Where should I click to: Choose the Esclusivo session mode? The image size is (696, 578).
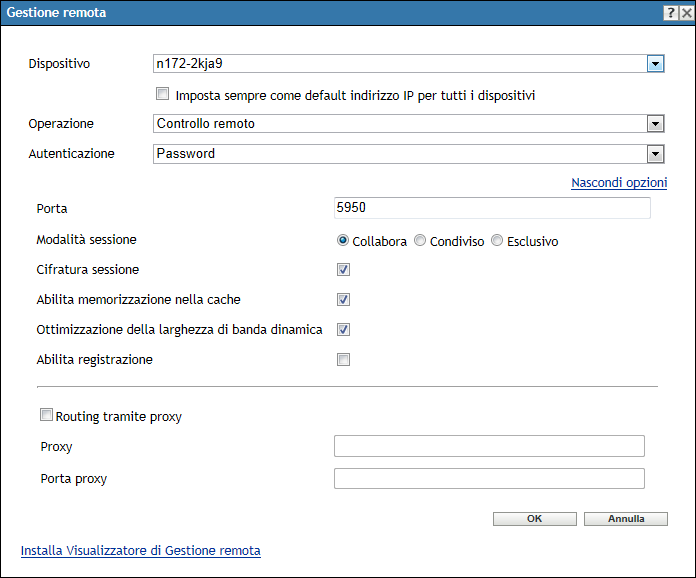497,241
